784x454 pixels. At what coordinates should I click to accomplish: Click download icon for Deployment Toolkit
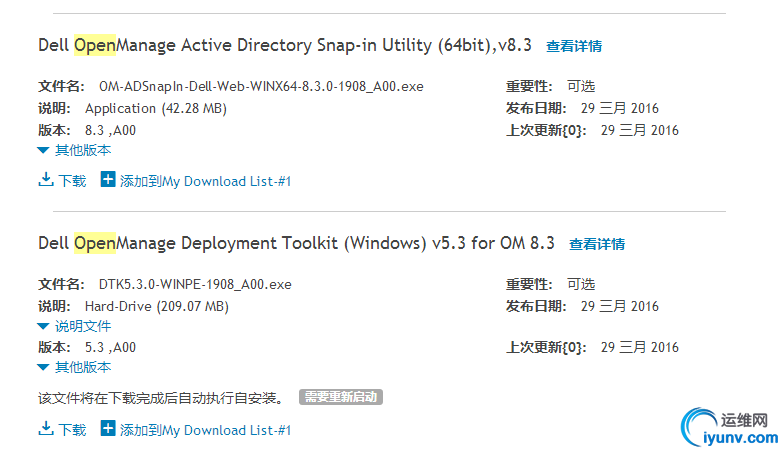(x=46, y=428)
